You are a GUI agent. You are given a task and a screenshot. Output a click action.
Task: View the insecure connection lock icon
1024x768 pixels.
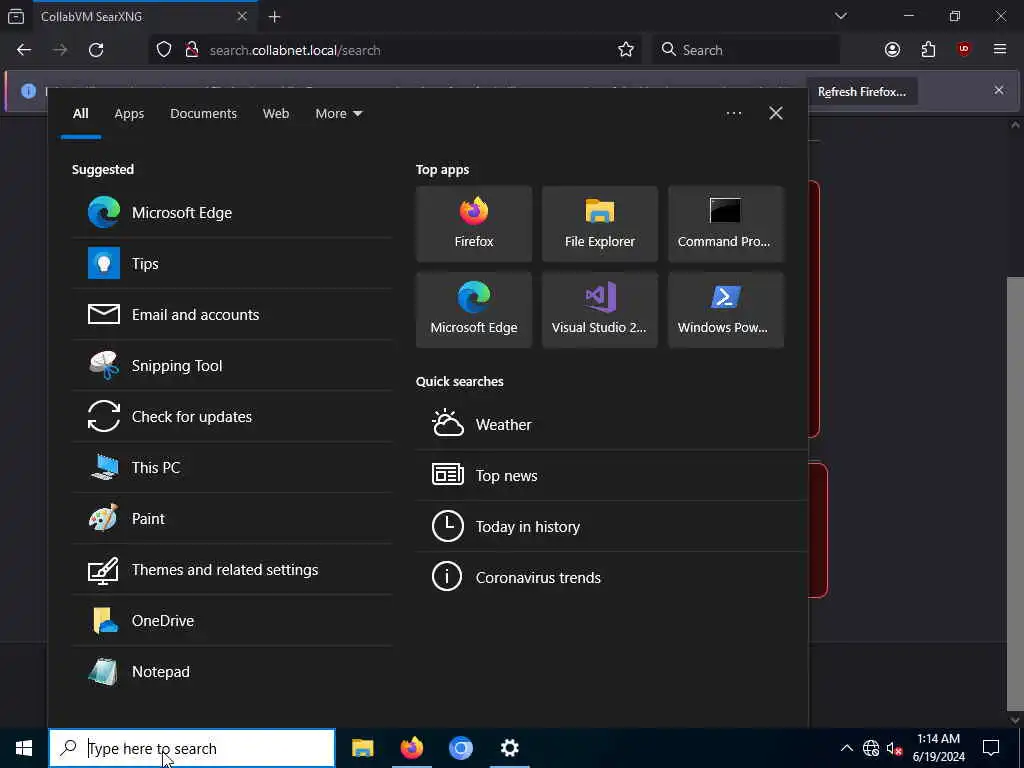click(x=192, y=50)
